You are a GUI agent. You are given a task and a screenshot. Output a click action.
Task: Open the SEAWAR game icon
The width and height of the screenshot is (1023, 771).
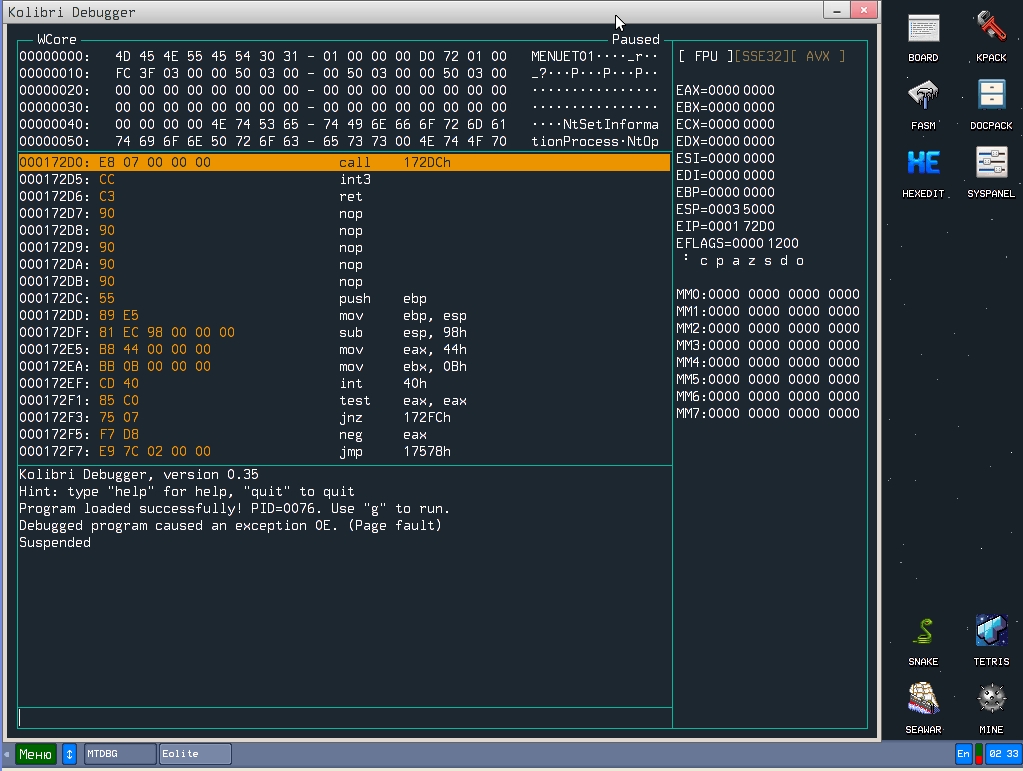click(923, 700)
